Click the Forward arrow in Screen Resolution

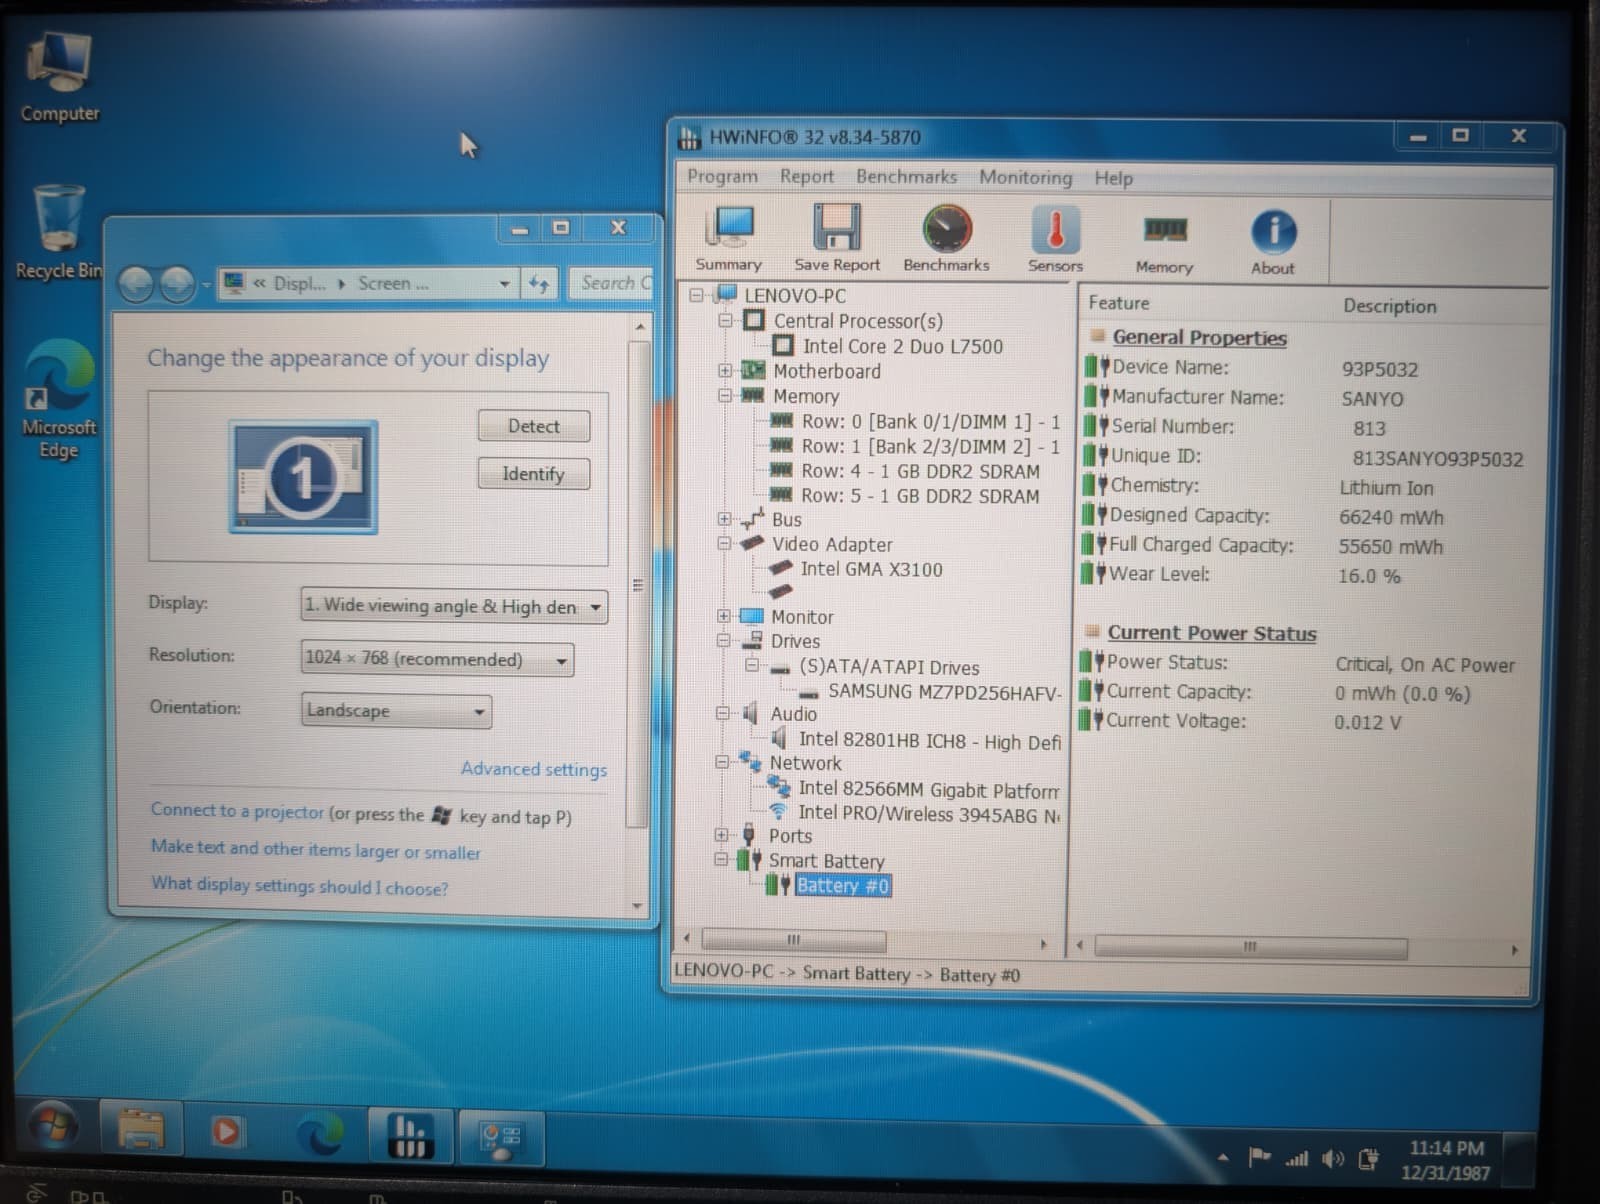pos(177,284)
